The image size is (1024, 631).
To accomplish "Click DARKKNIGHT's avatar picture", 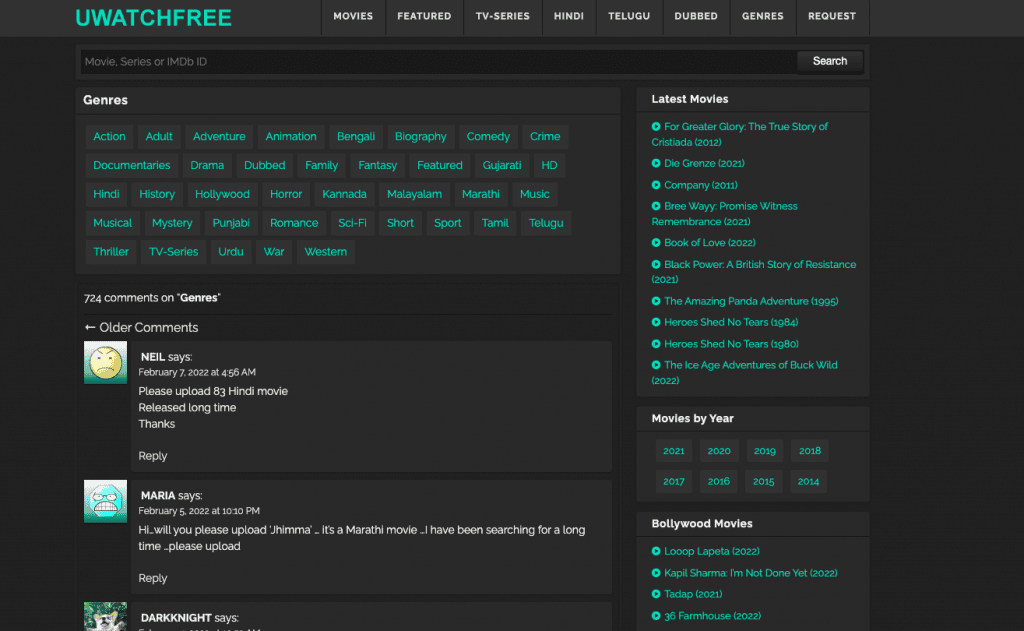I will (x=105, y=616).
